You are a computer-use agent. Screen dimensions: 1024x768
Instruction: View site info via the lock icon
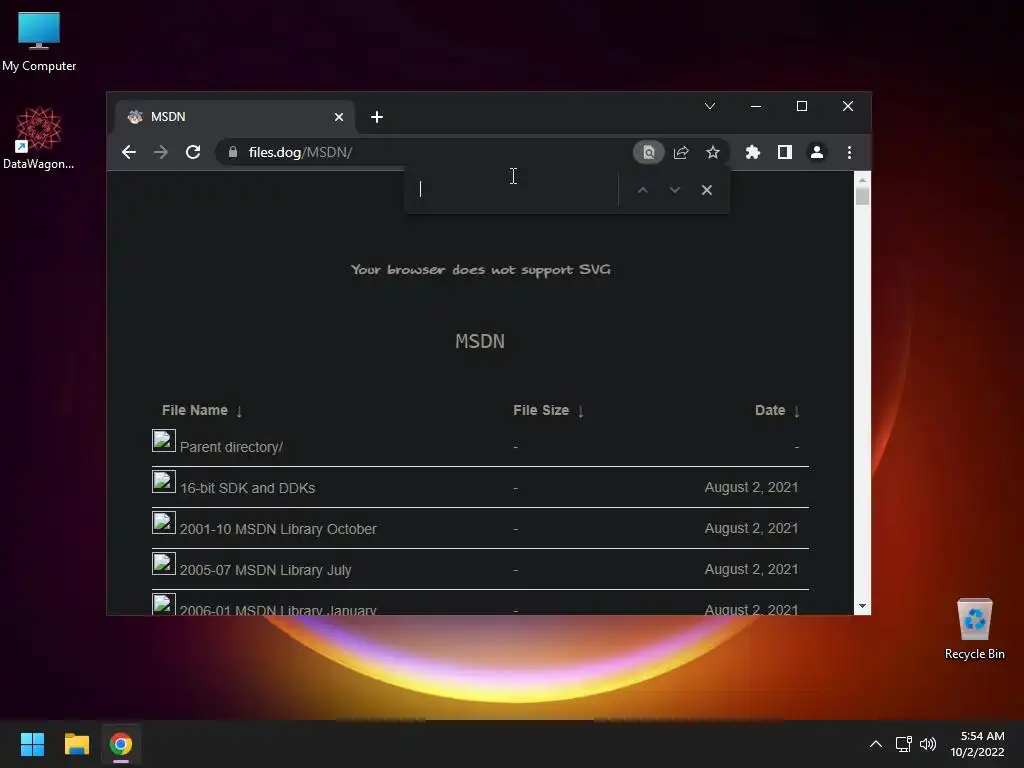(x=232, y=152)
